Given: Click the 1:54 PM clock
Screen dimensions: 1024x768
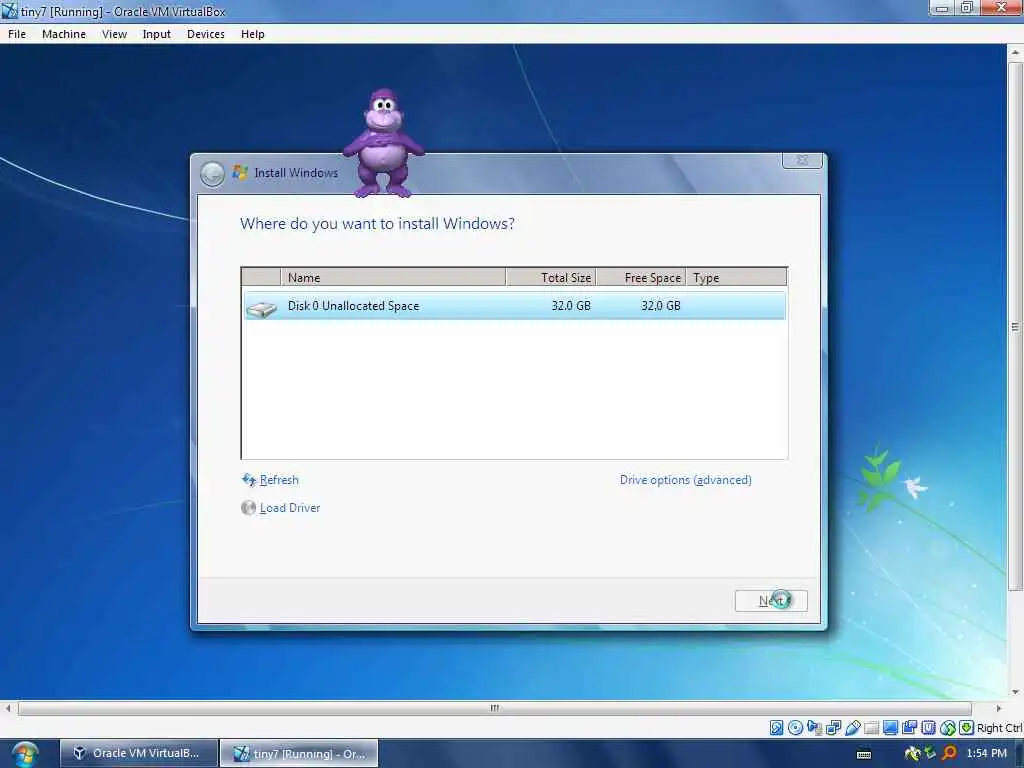Looking at the screenshot, I should pyautogui.click(x=986, y=753).
